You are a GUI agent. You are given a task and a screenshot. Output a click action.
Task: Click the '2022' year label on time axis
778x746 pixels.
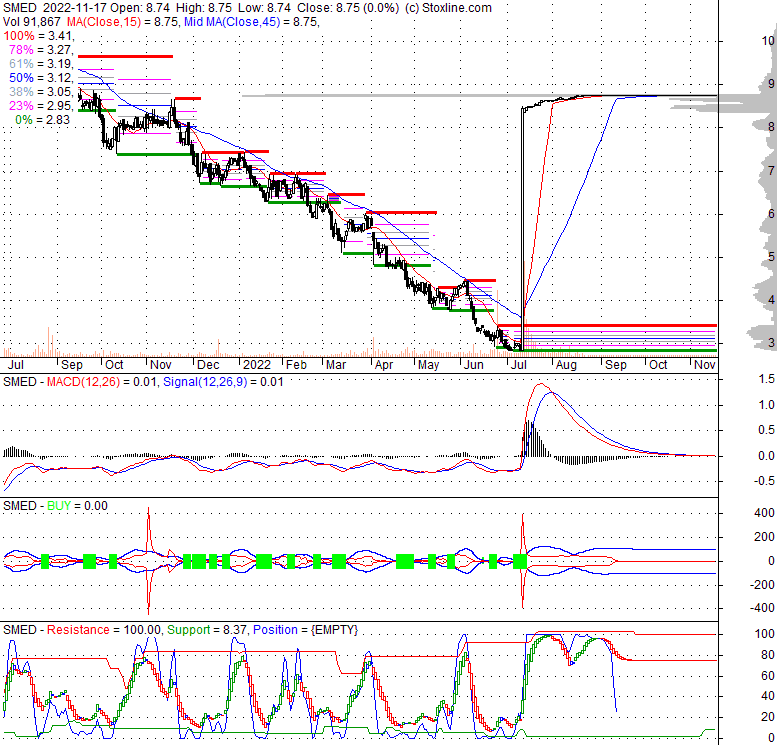pos(257,365)
